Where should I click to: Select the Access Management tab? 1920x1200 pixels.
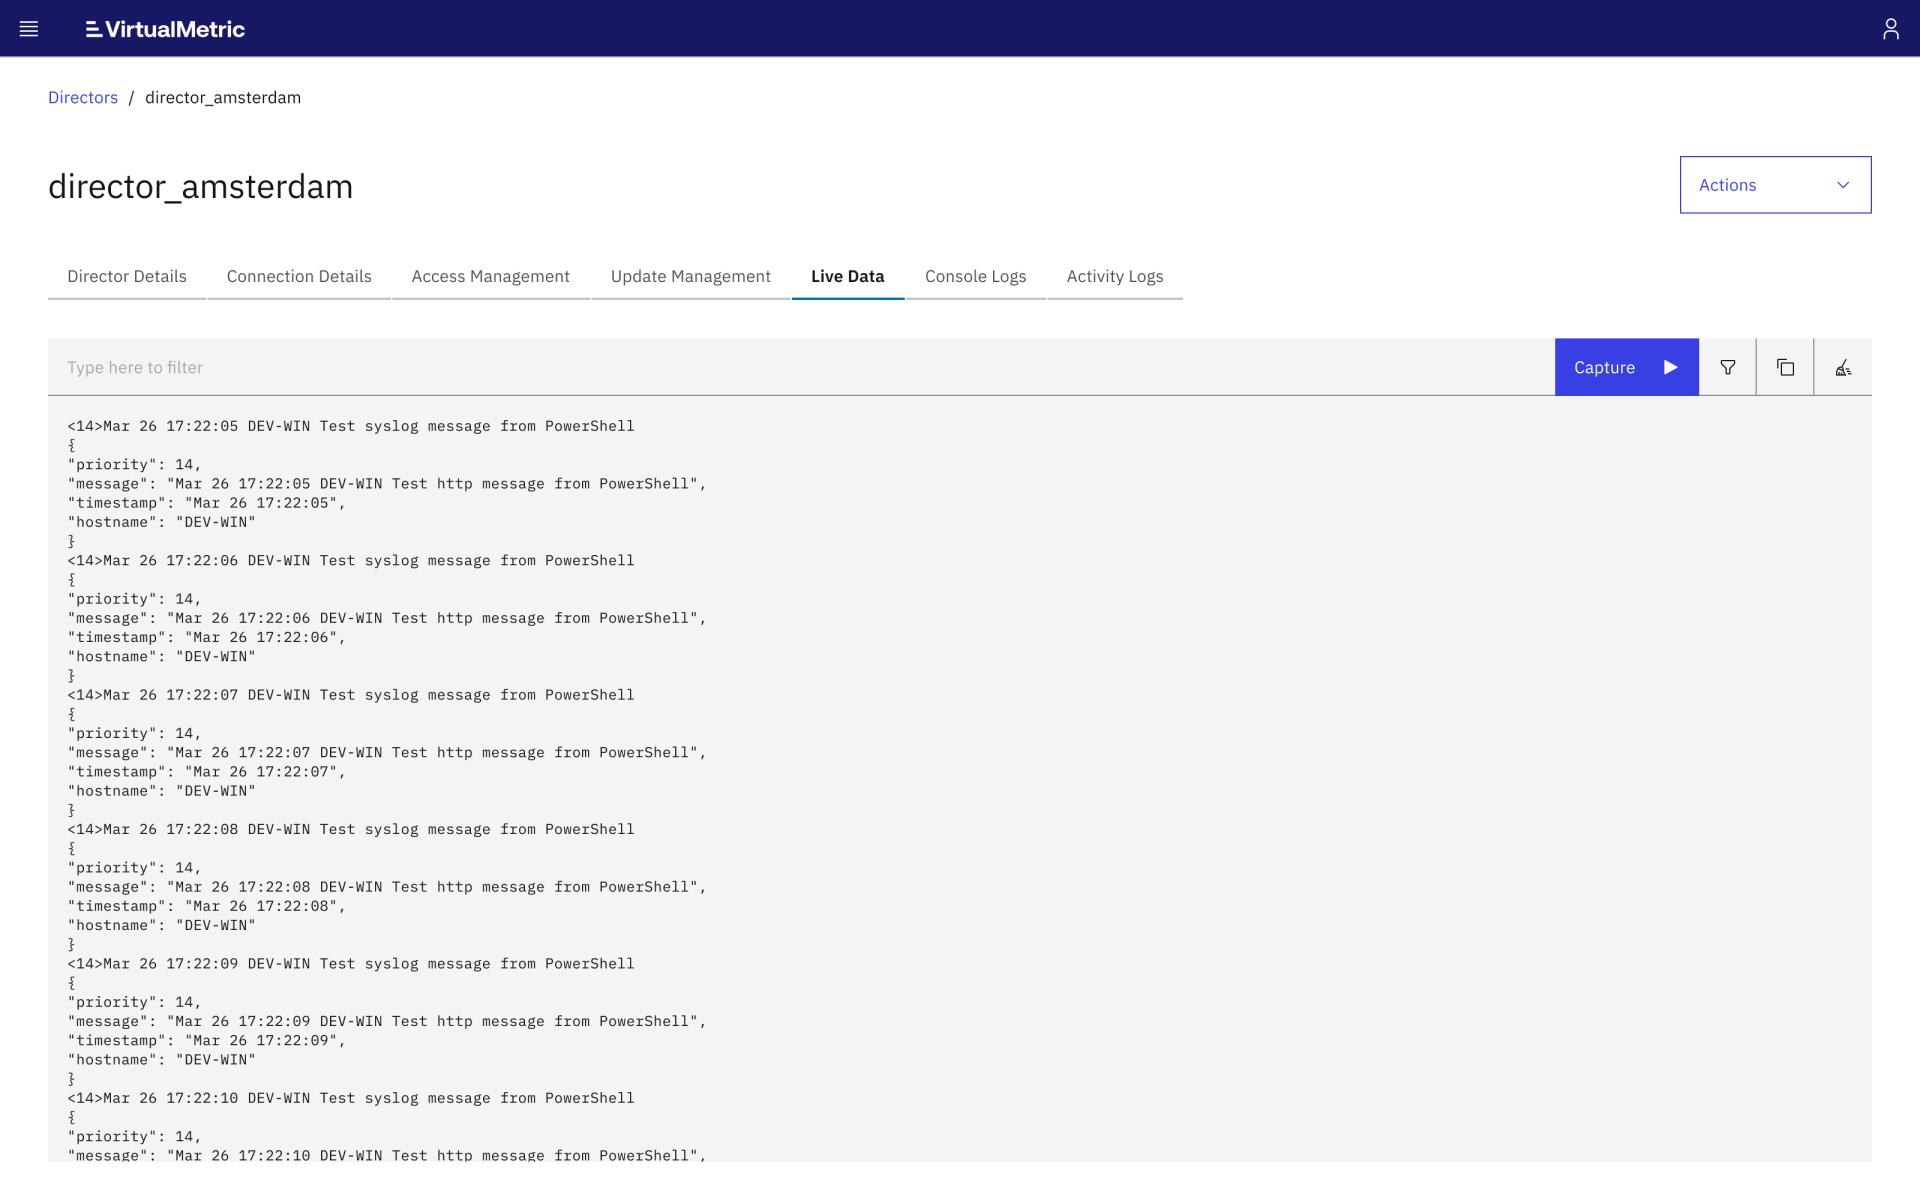click(x=490, y=276)
